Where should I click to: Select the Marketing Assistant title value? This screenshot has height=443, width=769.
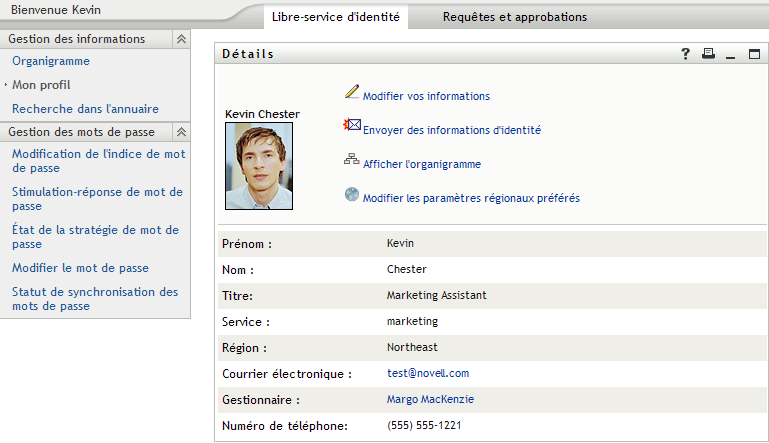[436, 295]
